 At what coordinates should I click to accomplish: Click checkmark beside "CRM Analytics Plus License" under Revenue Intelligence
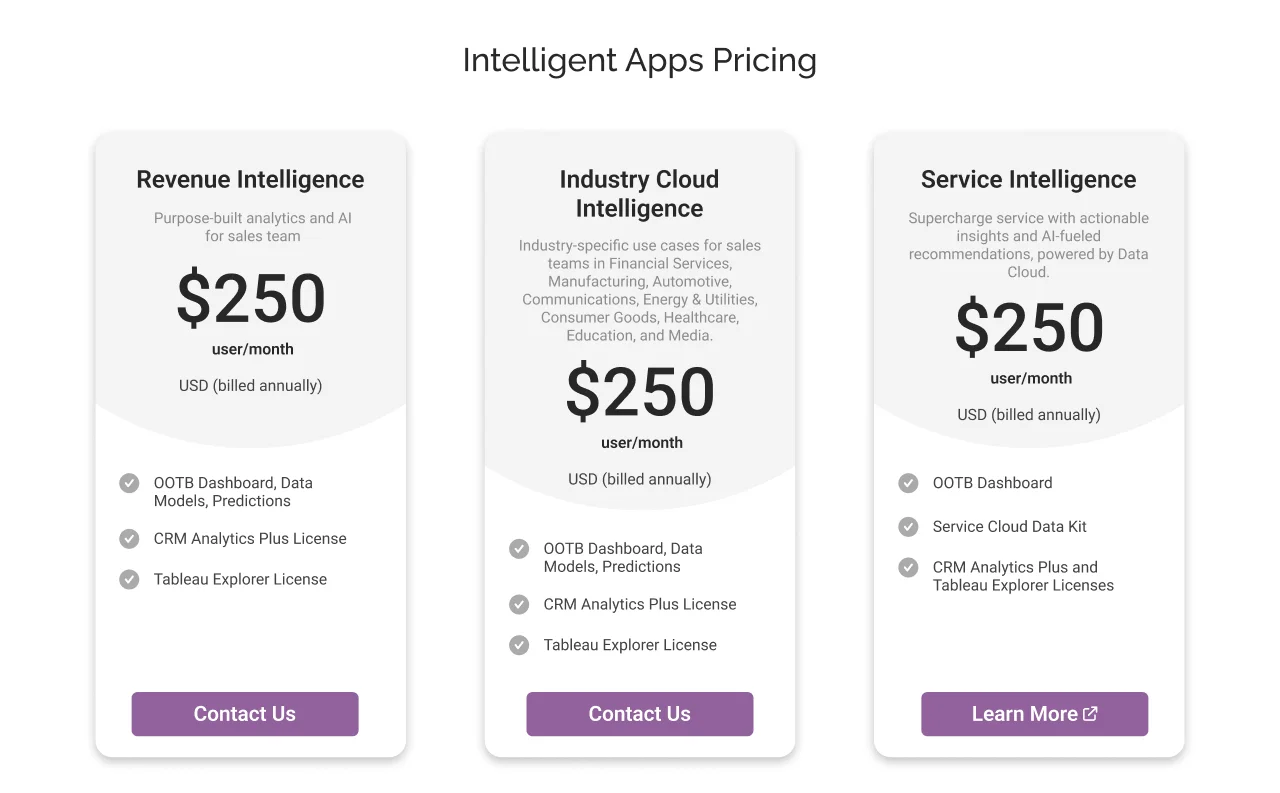(129, 538)
